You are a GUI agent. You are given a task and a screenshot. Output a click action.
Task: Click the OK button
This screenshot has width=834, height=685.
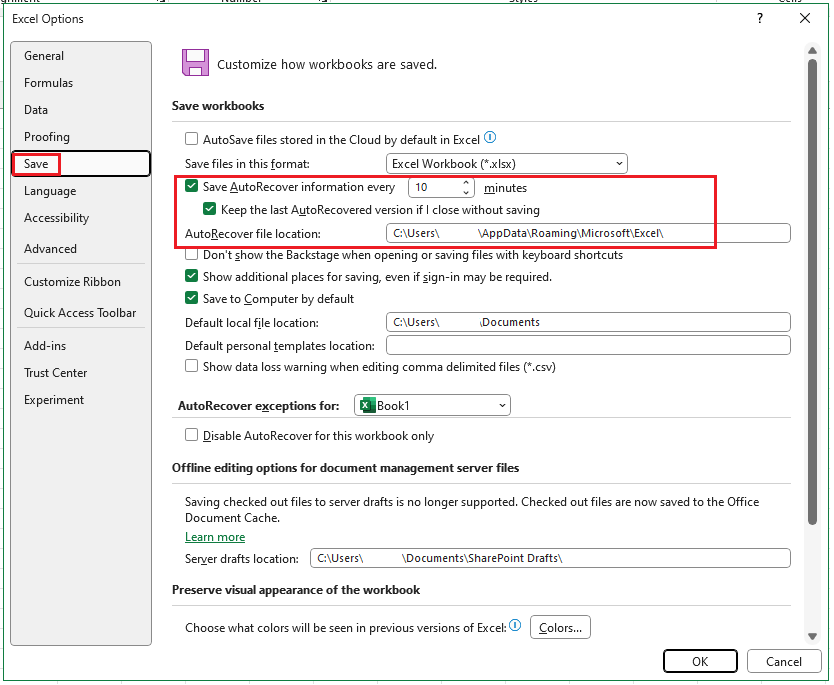pos(700,661)
